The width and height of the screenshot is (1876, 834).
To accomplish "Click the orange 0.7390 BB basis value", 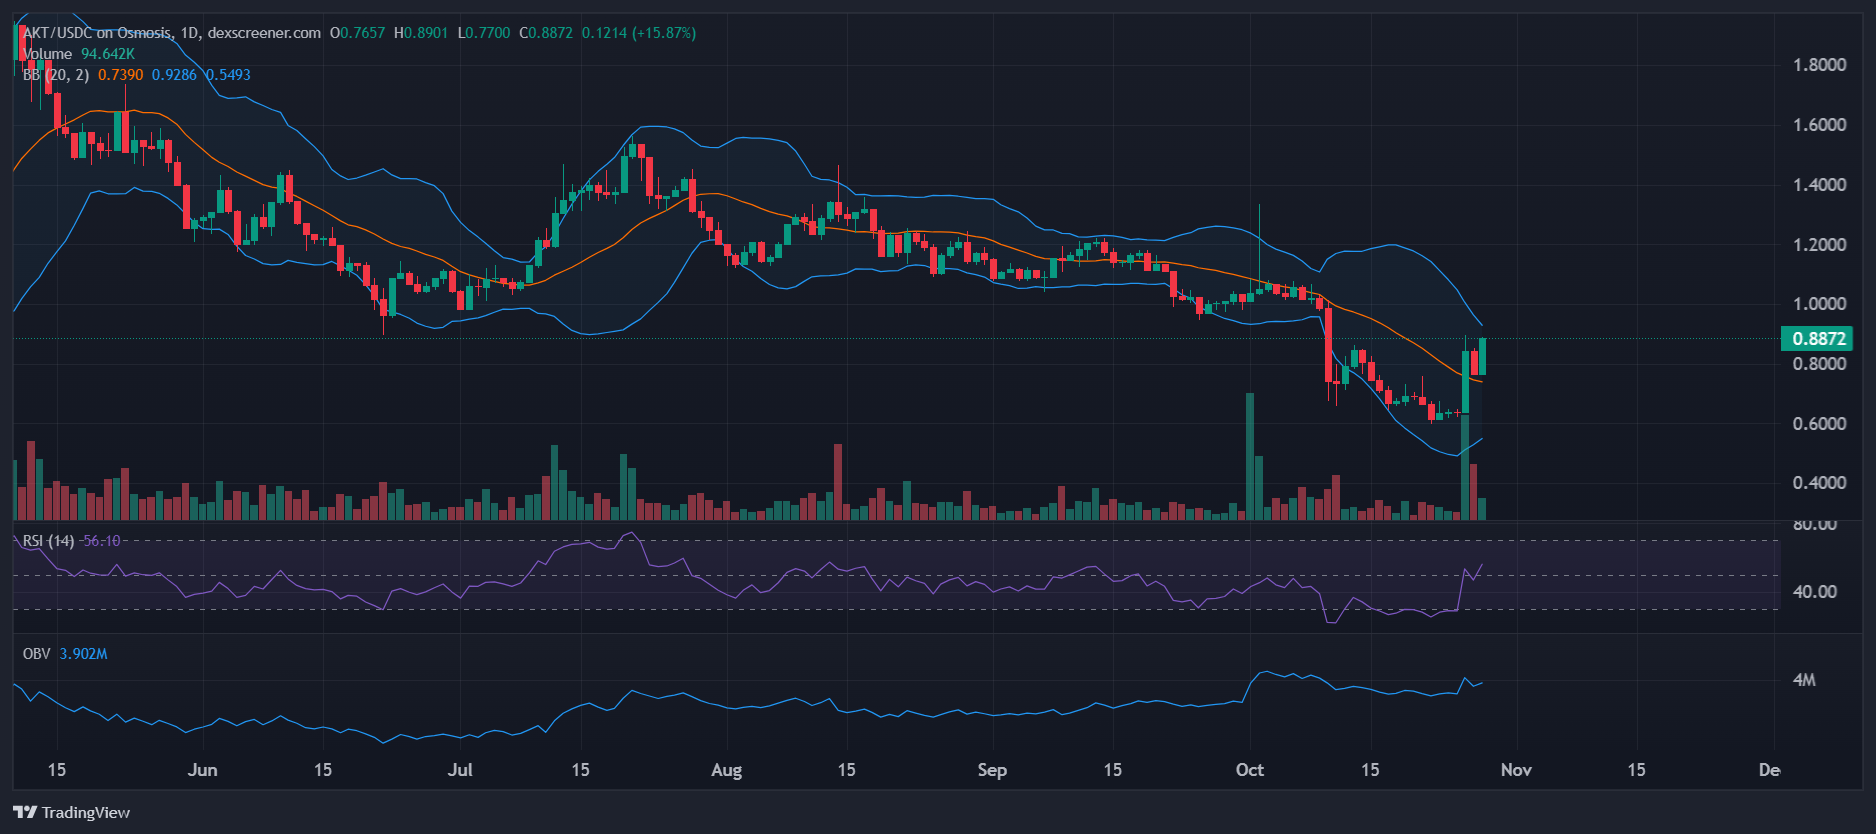I will point(120,75).
